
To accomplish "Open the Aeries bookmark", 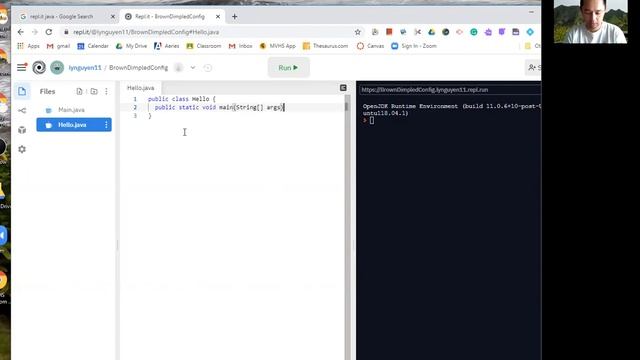I will [x=167, y=46].
